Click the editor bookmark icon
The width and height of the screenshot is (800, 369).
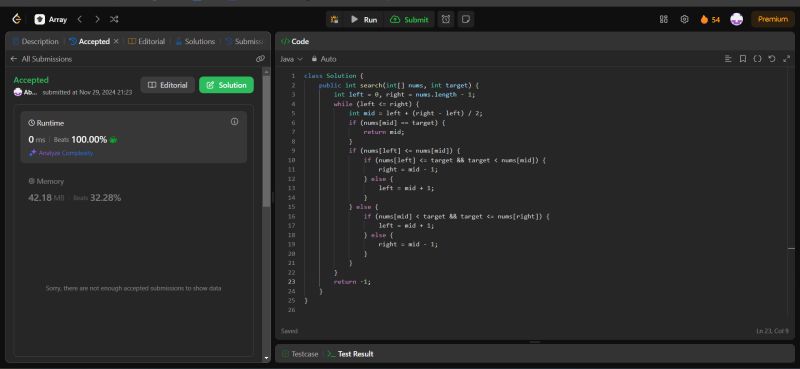click(743, 59)
